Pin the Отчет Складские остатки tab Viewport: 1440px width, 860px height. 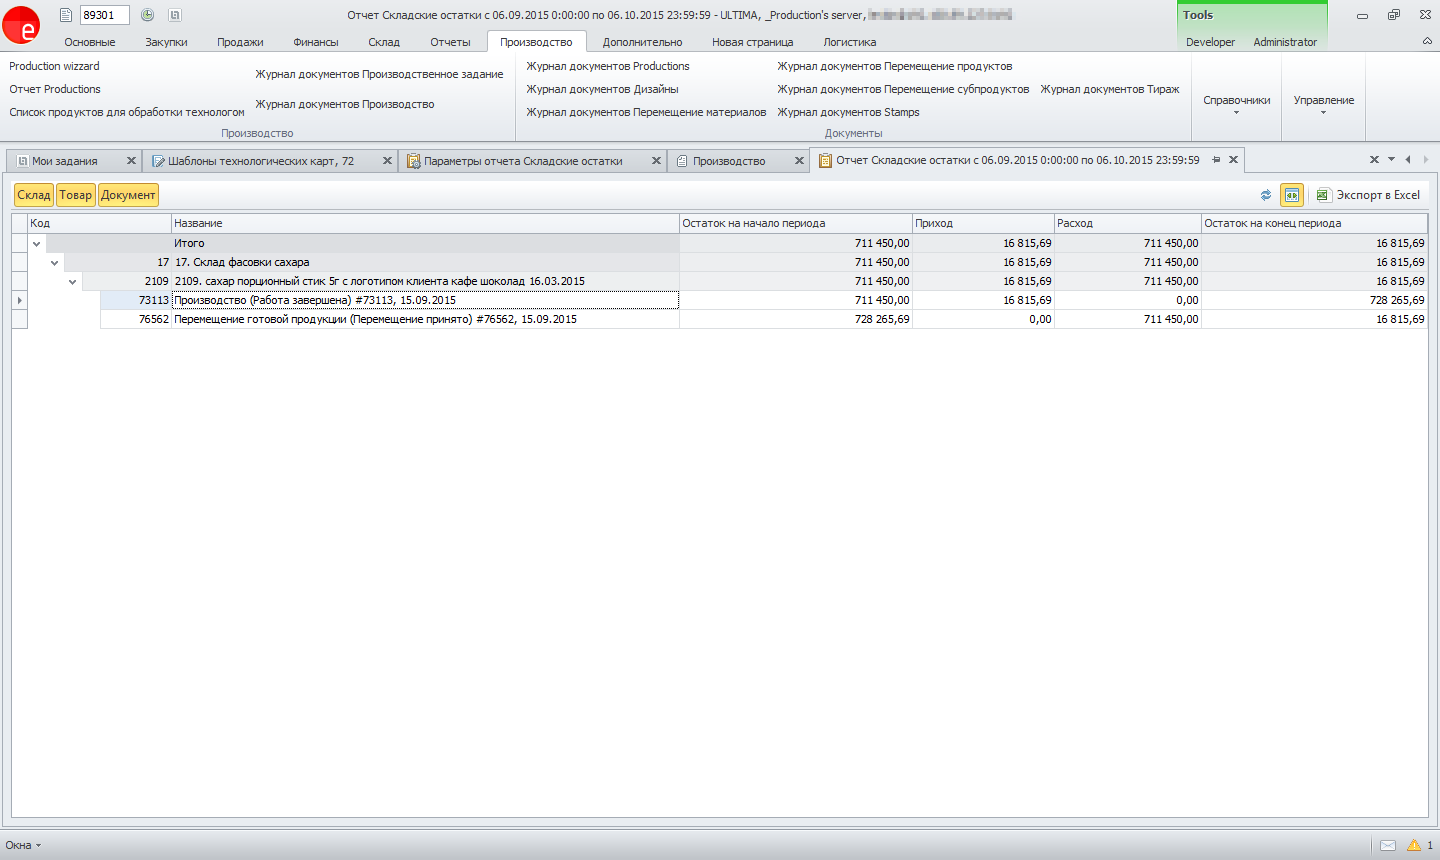point(1216,160)
